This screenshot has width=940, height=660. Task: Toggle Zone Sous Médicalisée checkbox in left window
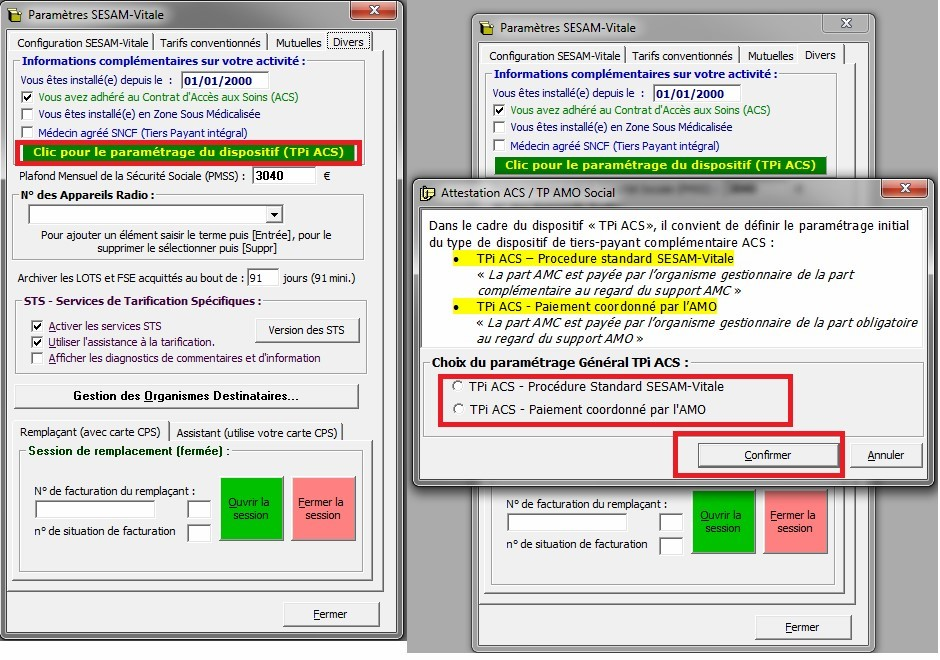click(27, 114)
